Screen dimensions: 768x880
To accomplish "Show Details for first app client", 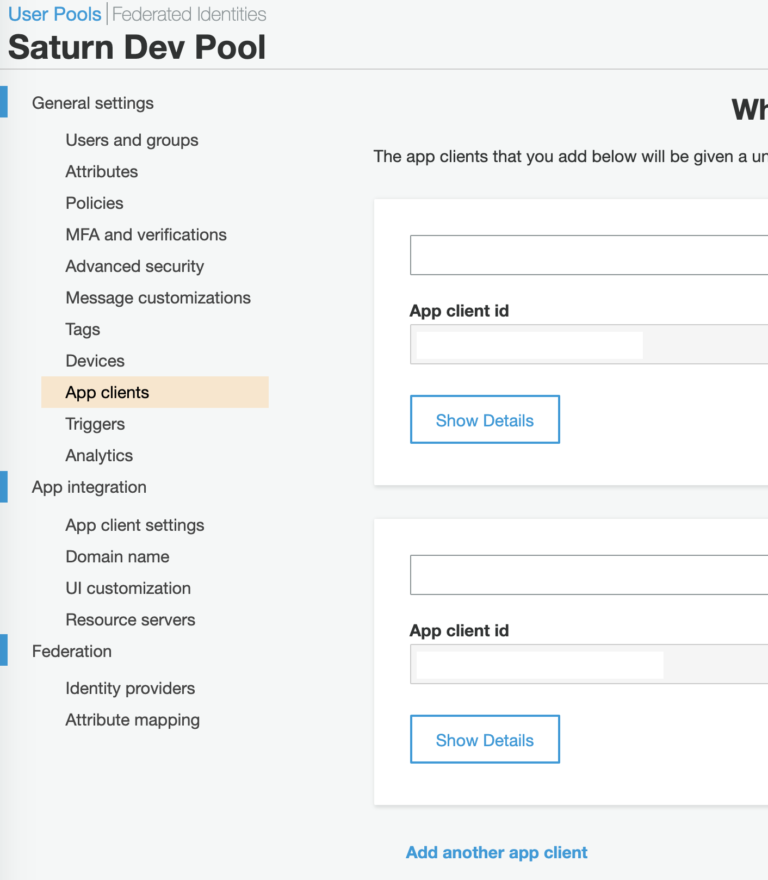I will [485, 420].
